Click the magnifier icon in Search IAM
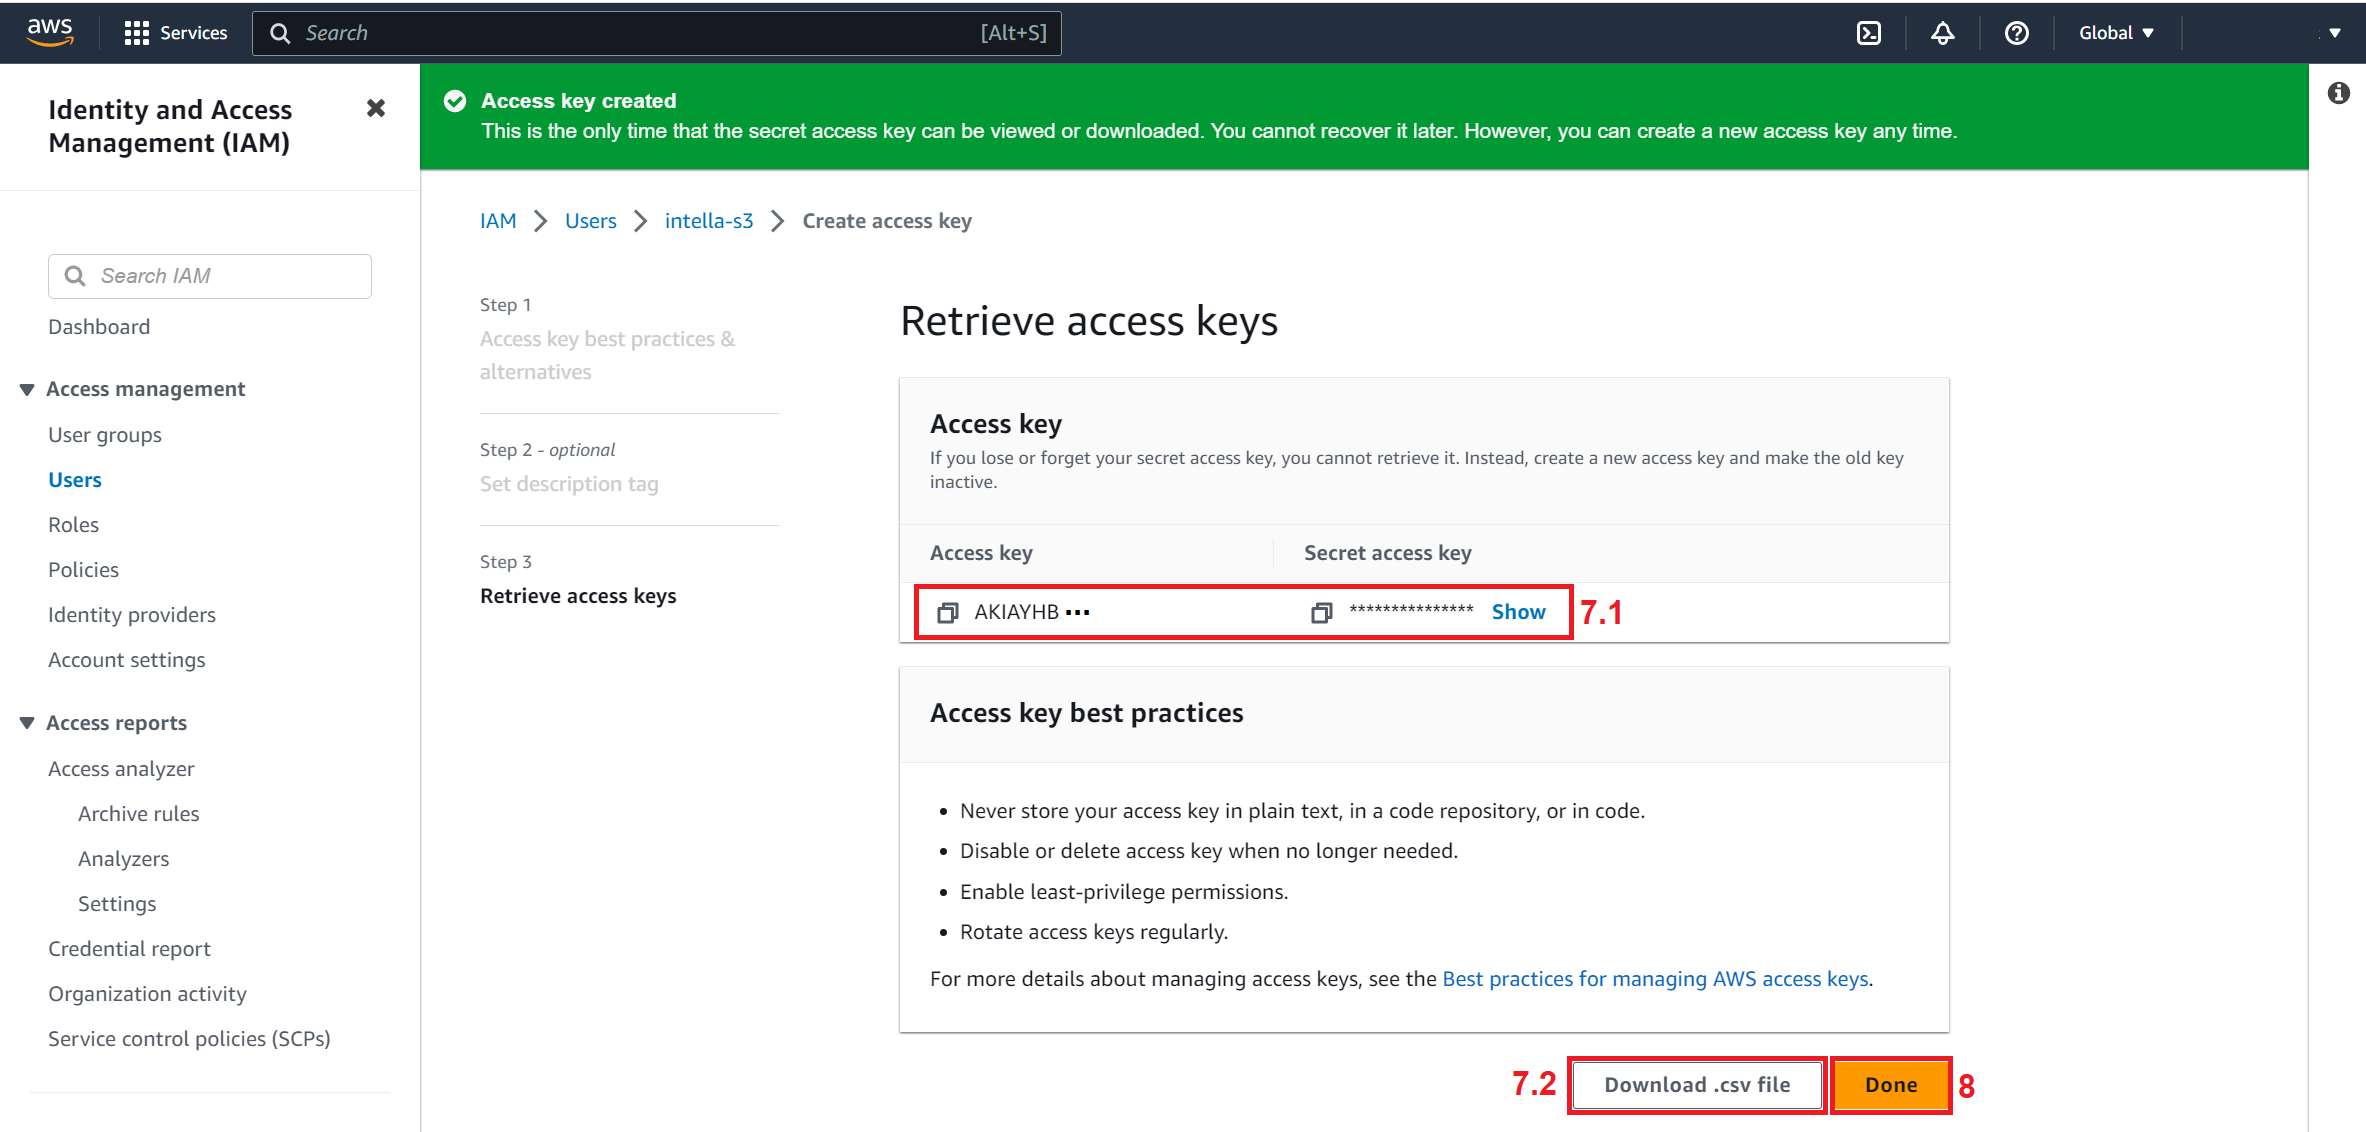Screen dimensions: 2366x1132 (75, 276)
